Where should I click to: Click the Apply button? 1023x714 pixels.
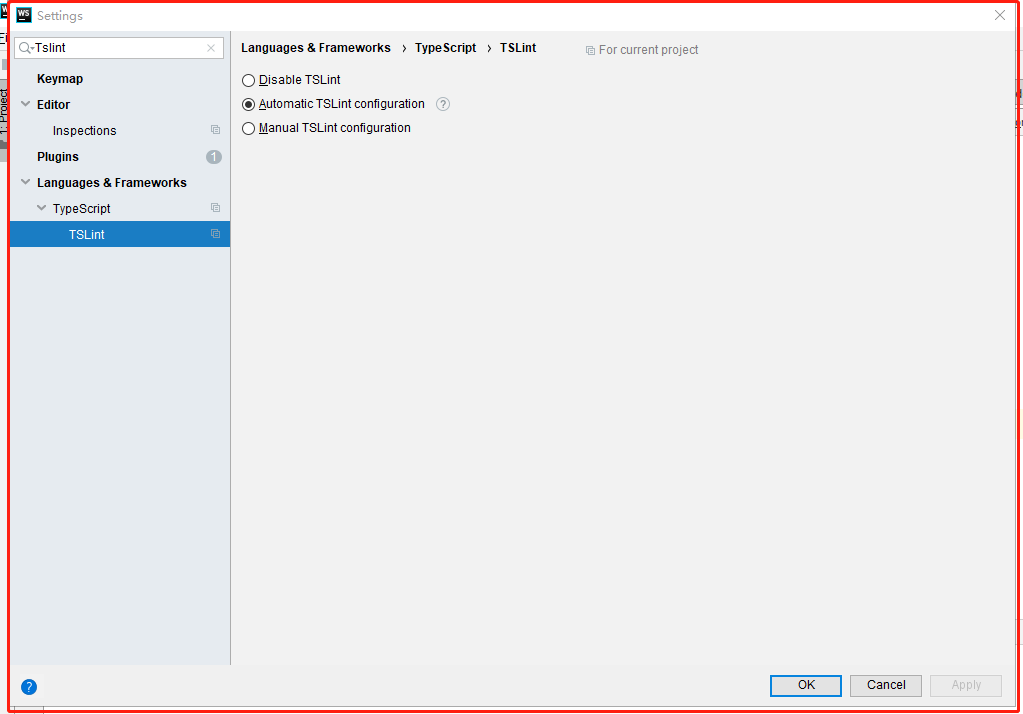click(x=966, y=685)
